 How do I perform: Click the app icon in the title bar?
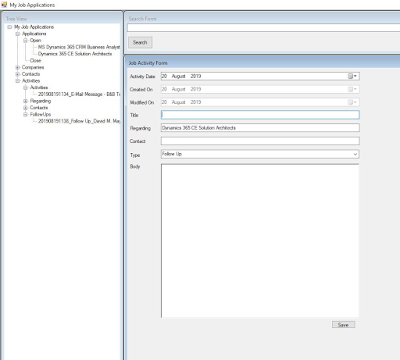pos(4,5)
